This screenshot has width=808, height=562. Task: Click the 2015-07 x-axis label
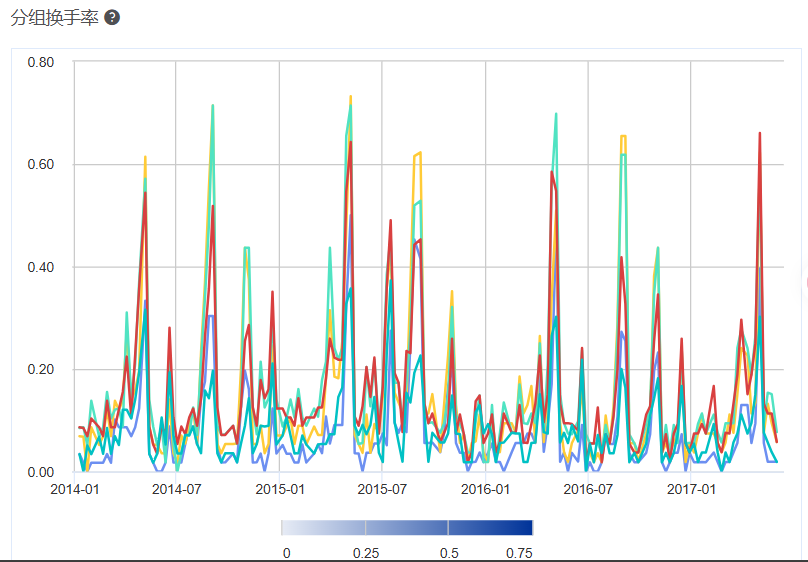point(382,490)
